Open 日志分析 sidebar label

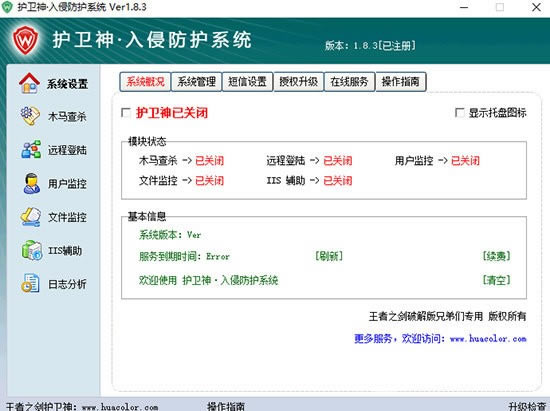tap(67, 284)
